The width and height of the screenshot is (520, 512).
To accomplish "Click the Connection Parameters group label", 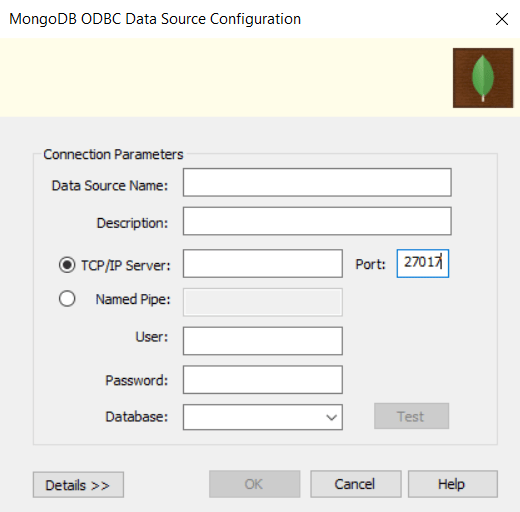I will click(113, 154).
